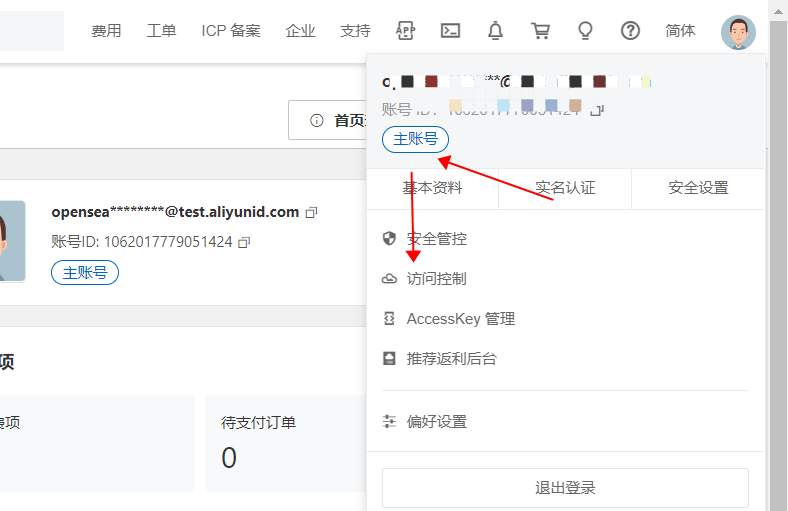
Task: Click the 待支付订单 card
Action: 286,443
